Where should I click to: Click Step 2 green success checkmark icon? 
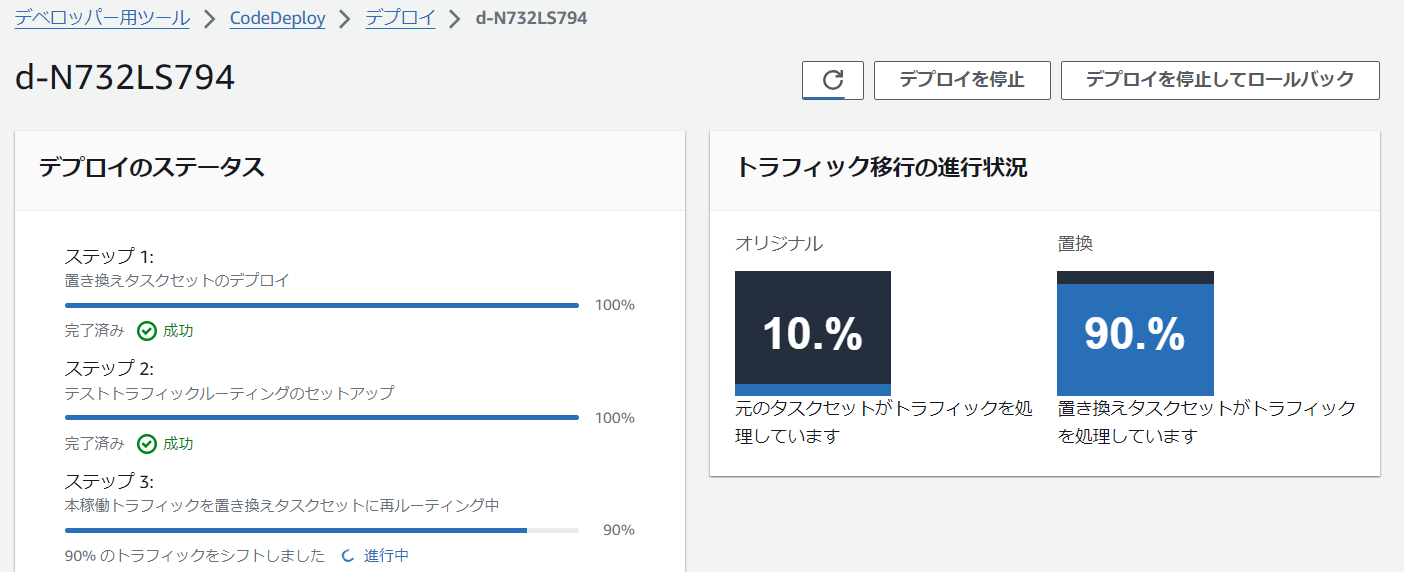(x=147, y=443)
